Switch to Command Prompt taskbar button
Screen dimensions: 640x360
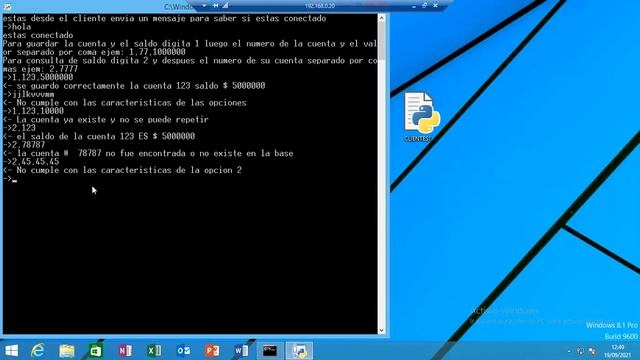tap(270, 351)
